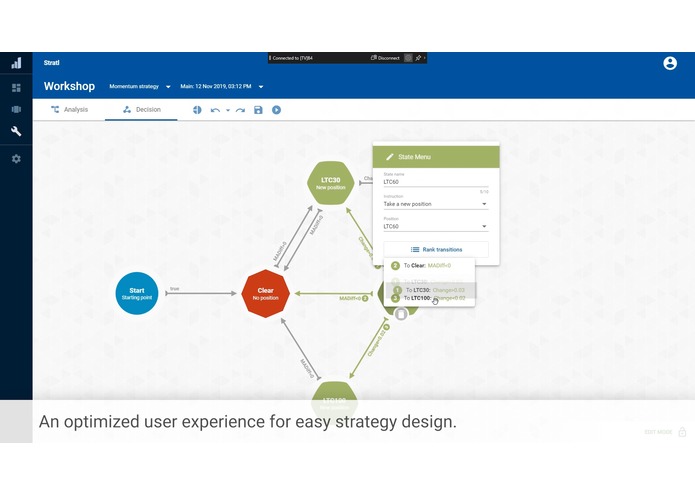Open the user account avatar icon
The width and height of the screenshot is (695, 494).
(670, 63)
